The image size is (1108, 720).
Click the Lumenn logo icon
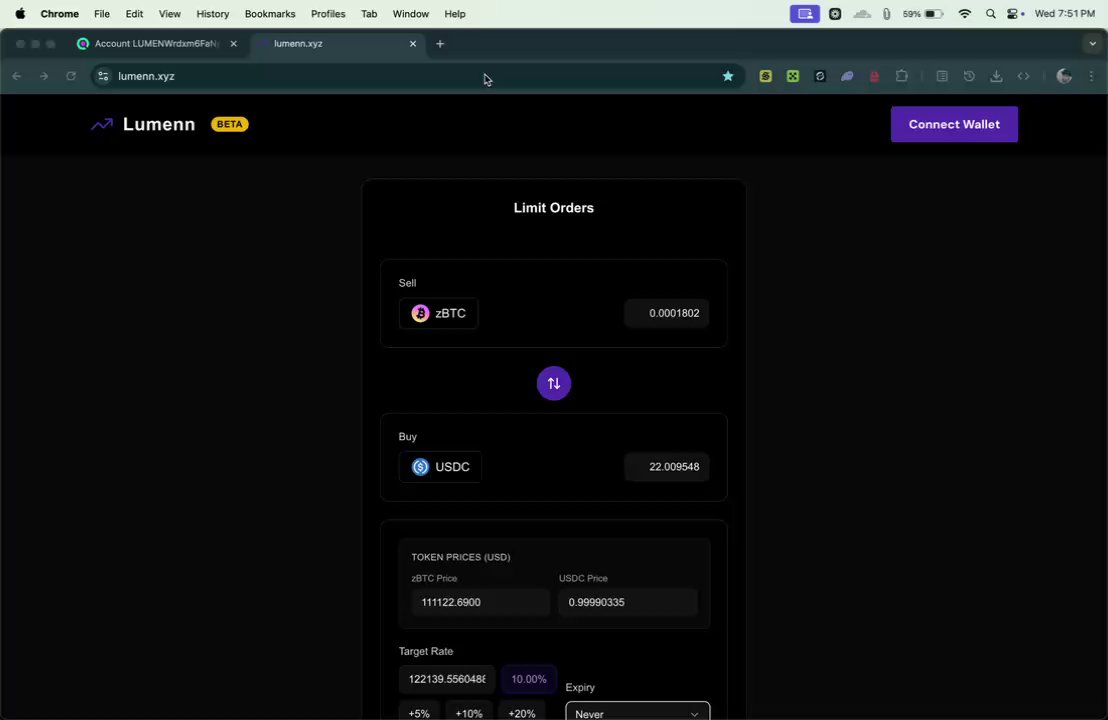tap(102, 124)
